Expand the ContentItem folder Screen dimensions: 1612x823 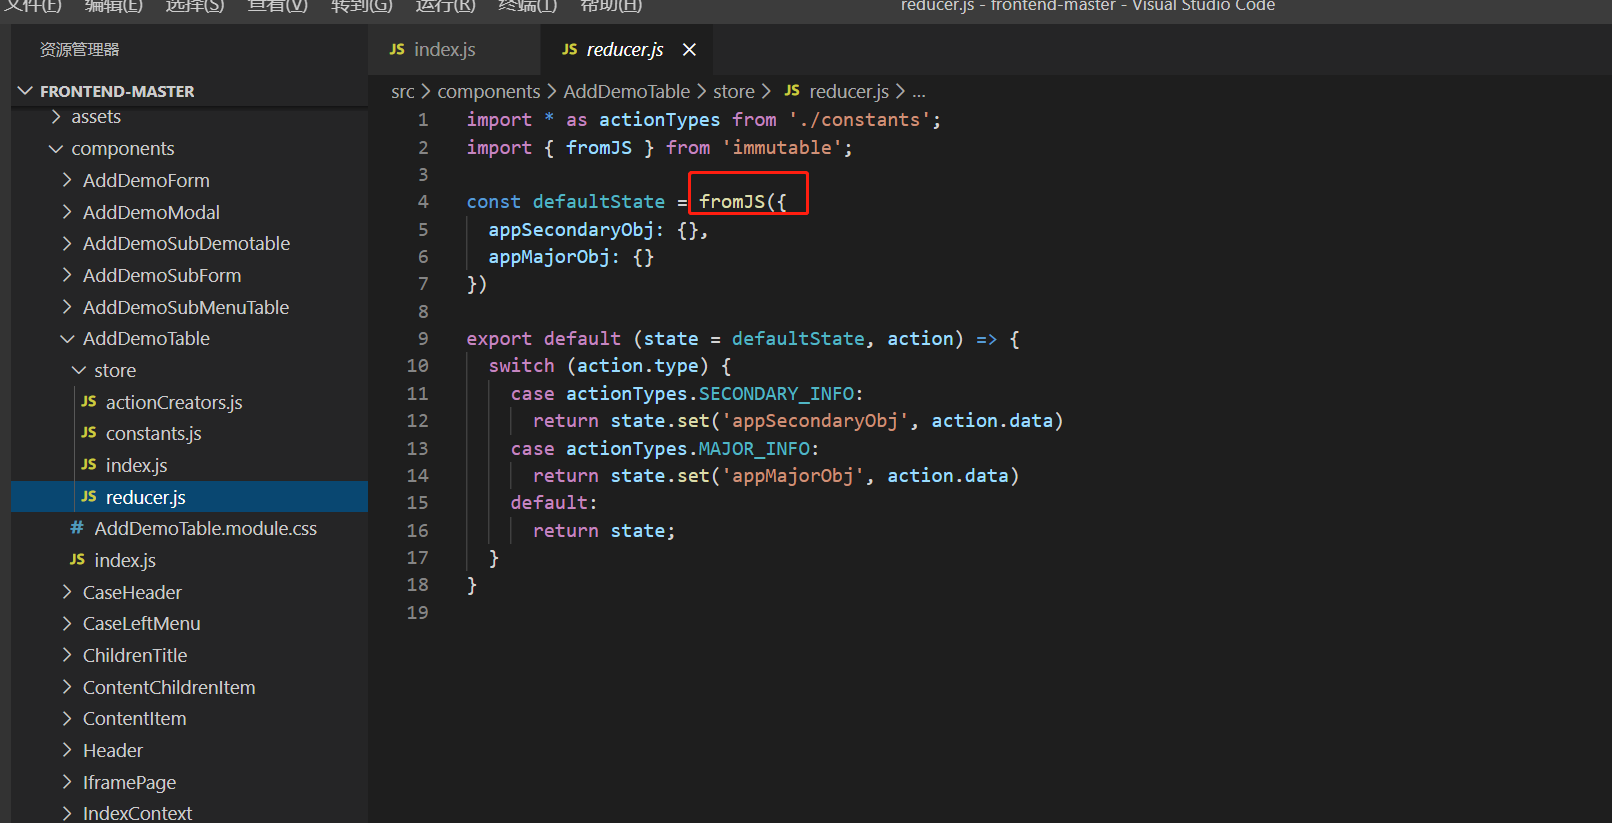point(67,719)
